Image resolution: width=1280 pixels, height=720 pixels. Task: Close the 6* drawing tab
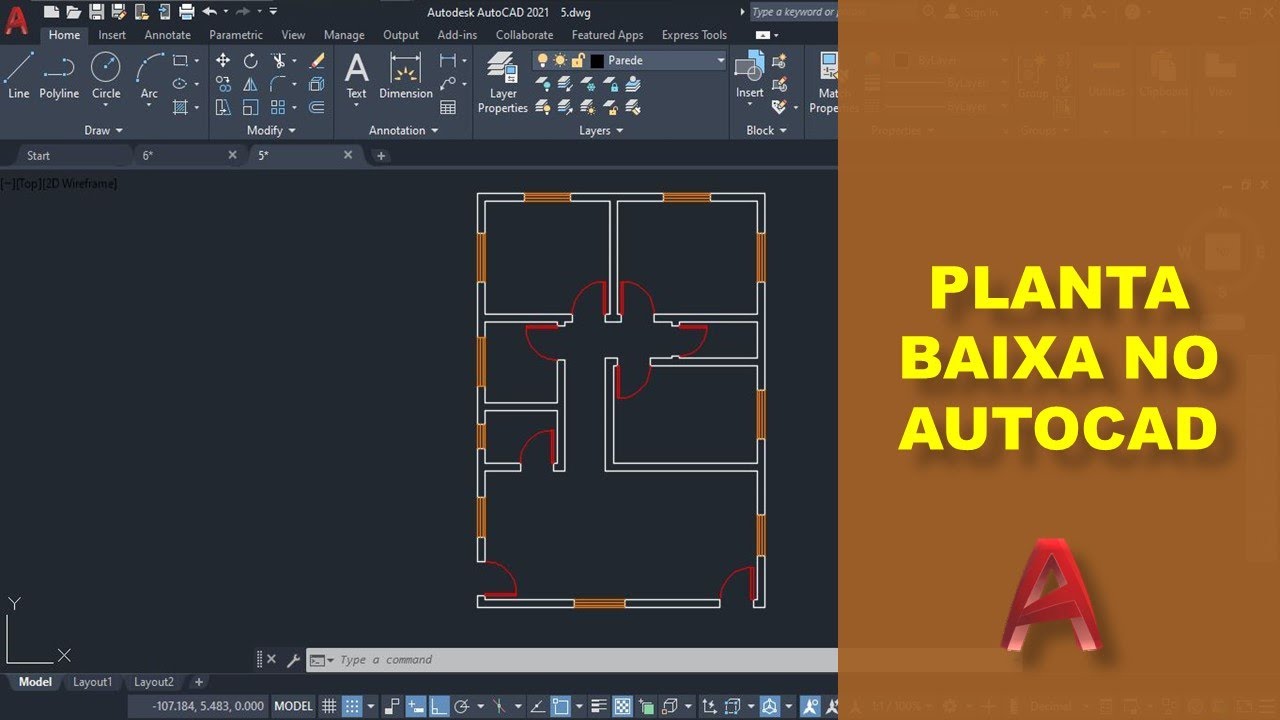(232, 155)
